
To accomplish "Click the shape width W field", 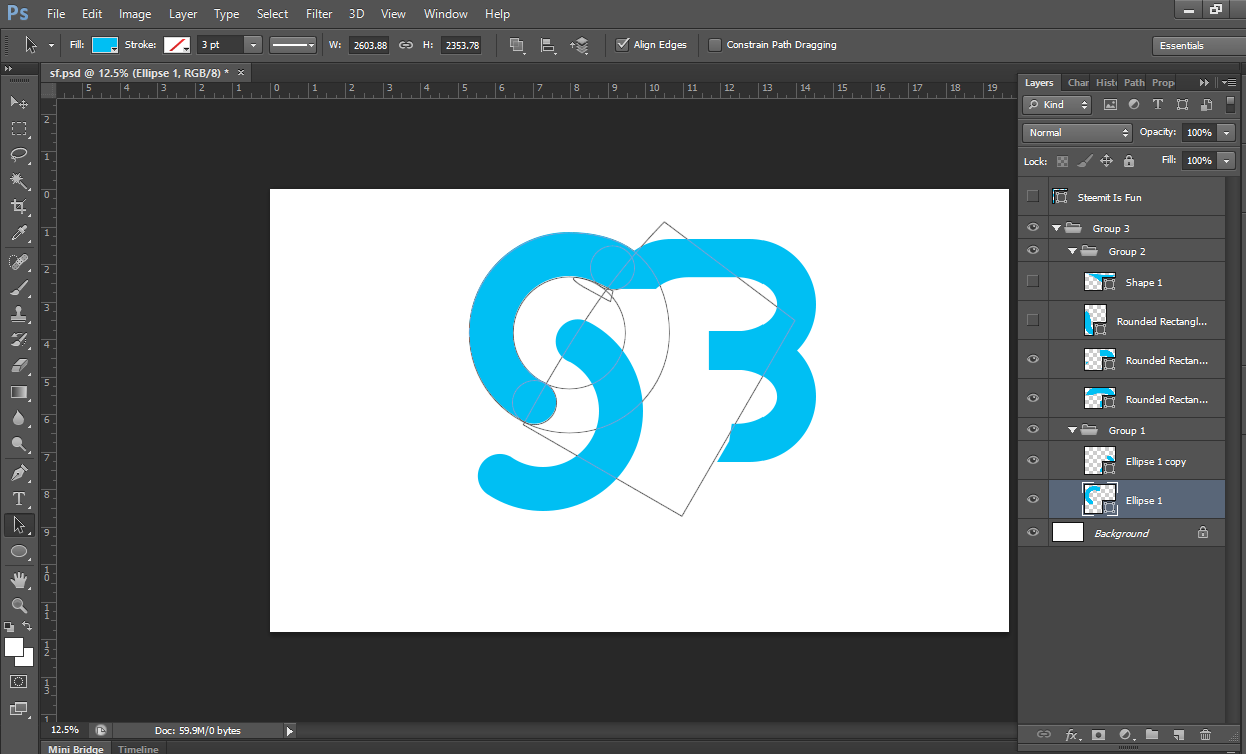I will pos(369,45).
